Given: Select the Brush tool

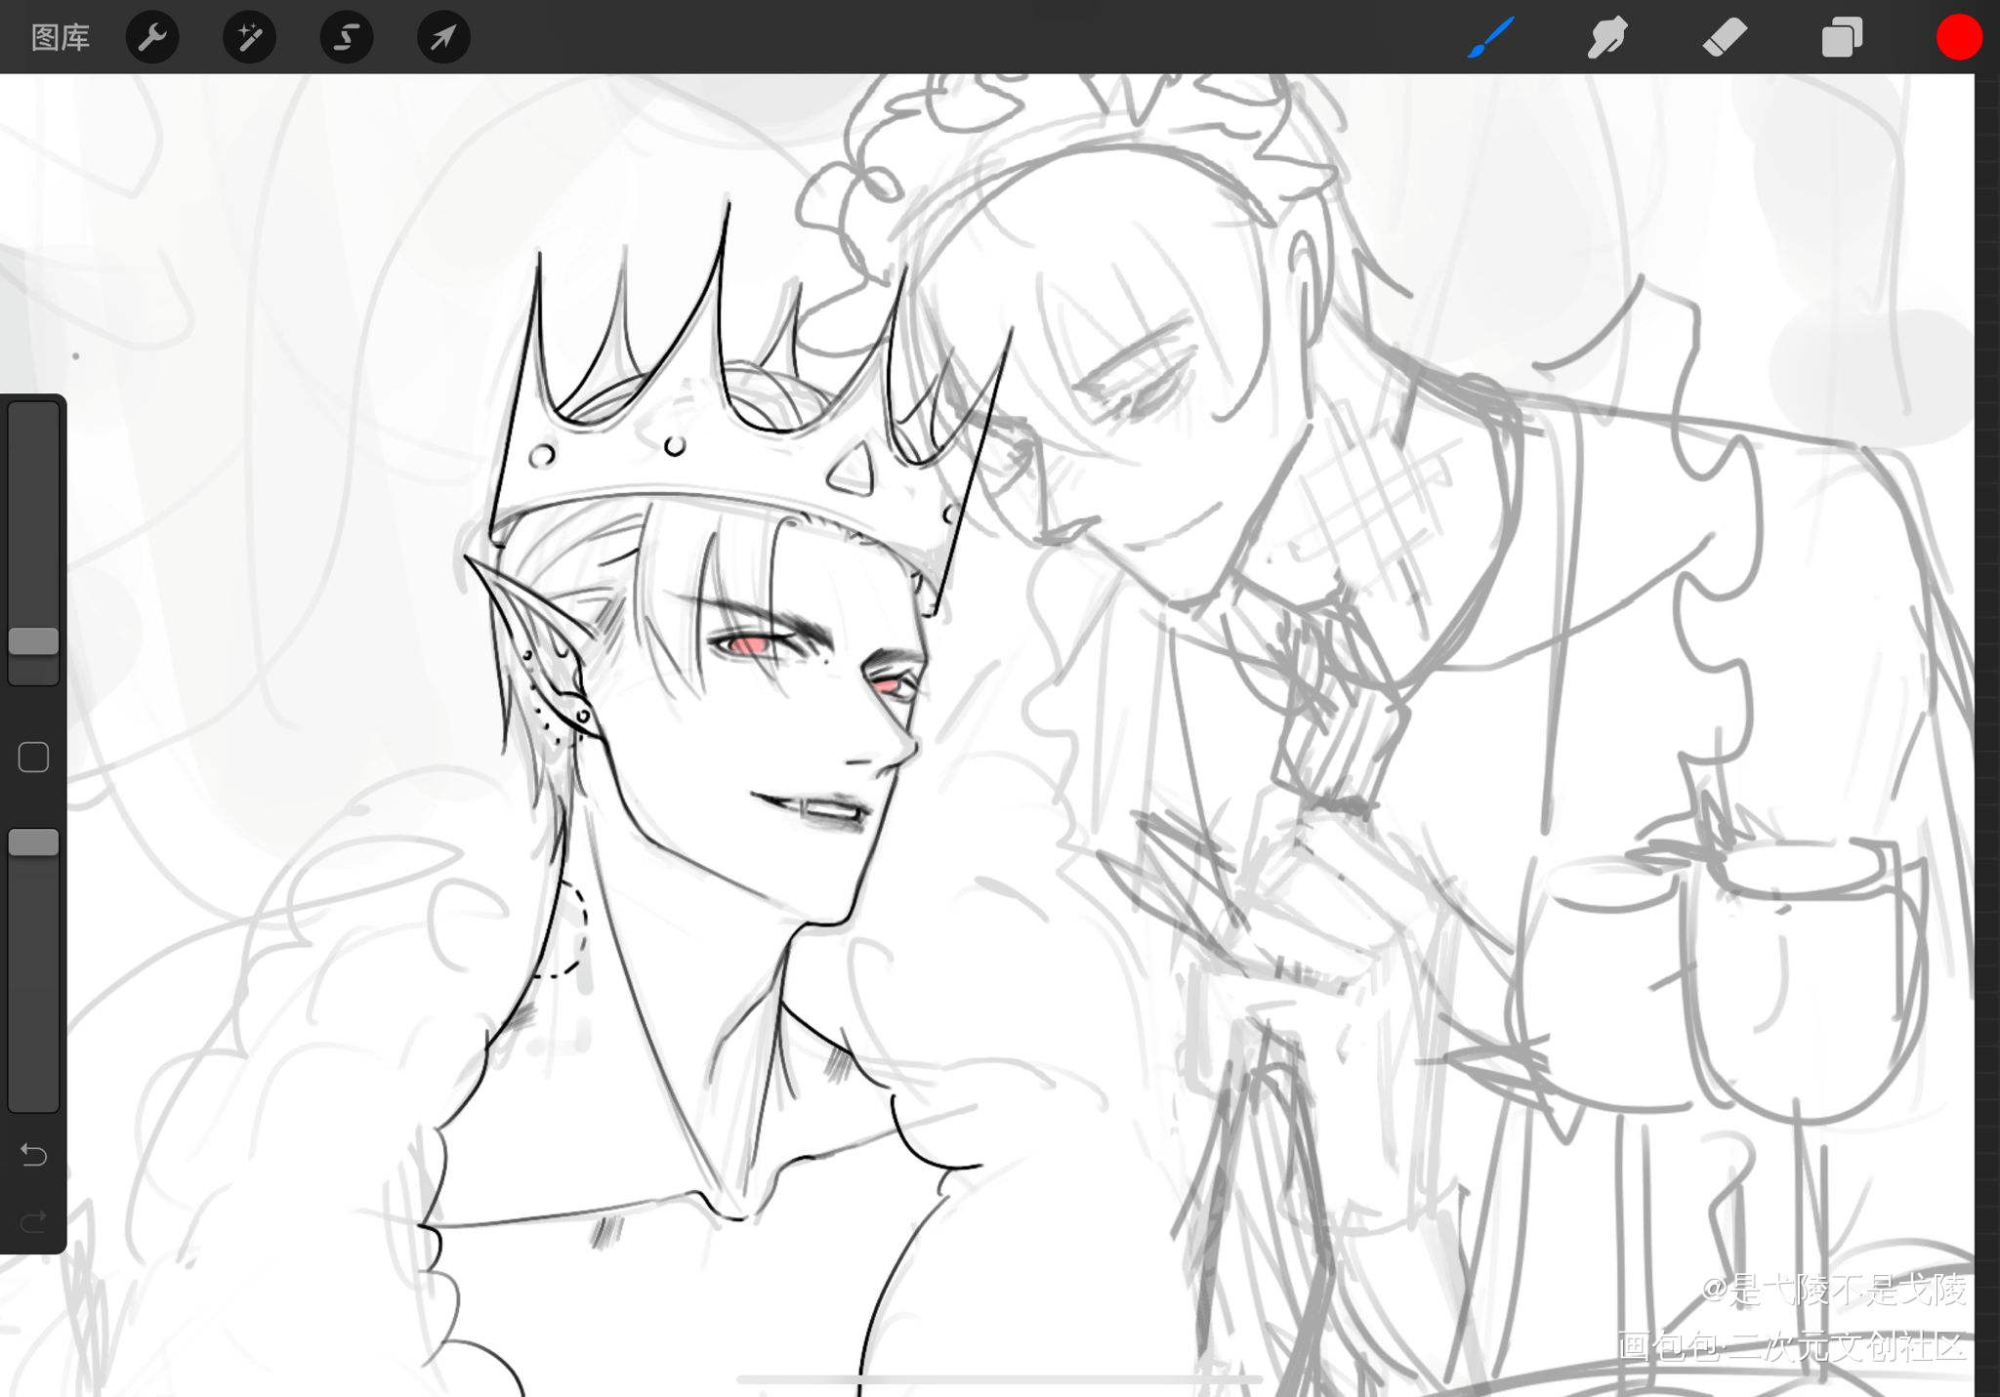Looking at the screenshot, I should point(1491,38).
